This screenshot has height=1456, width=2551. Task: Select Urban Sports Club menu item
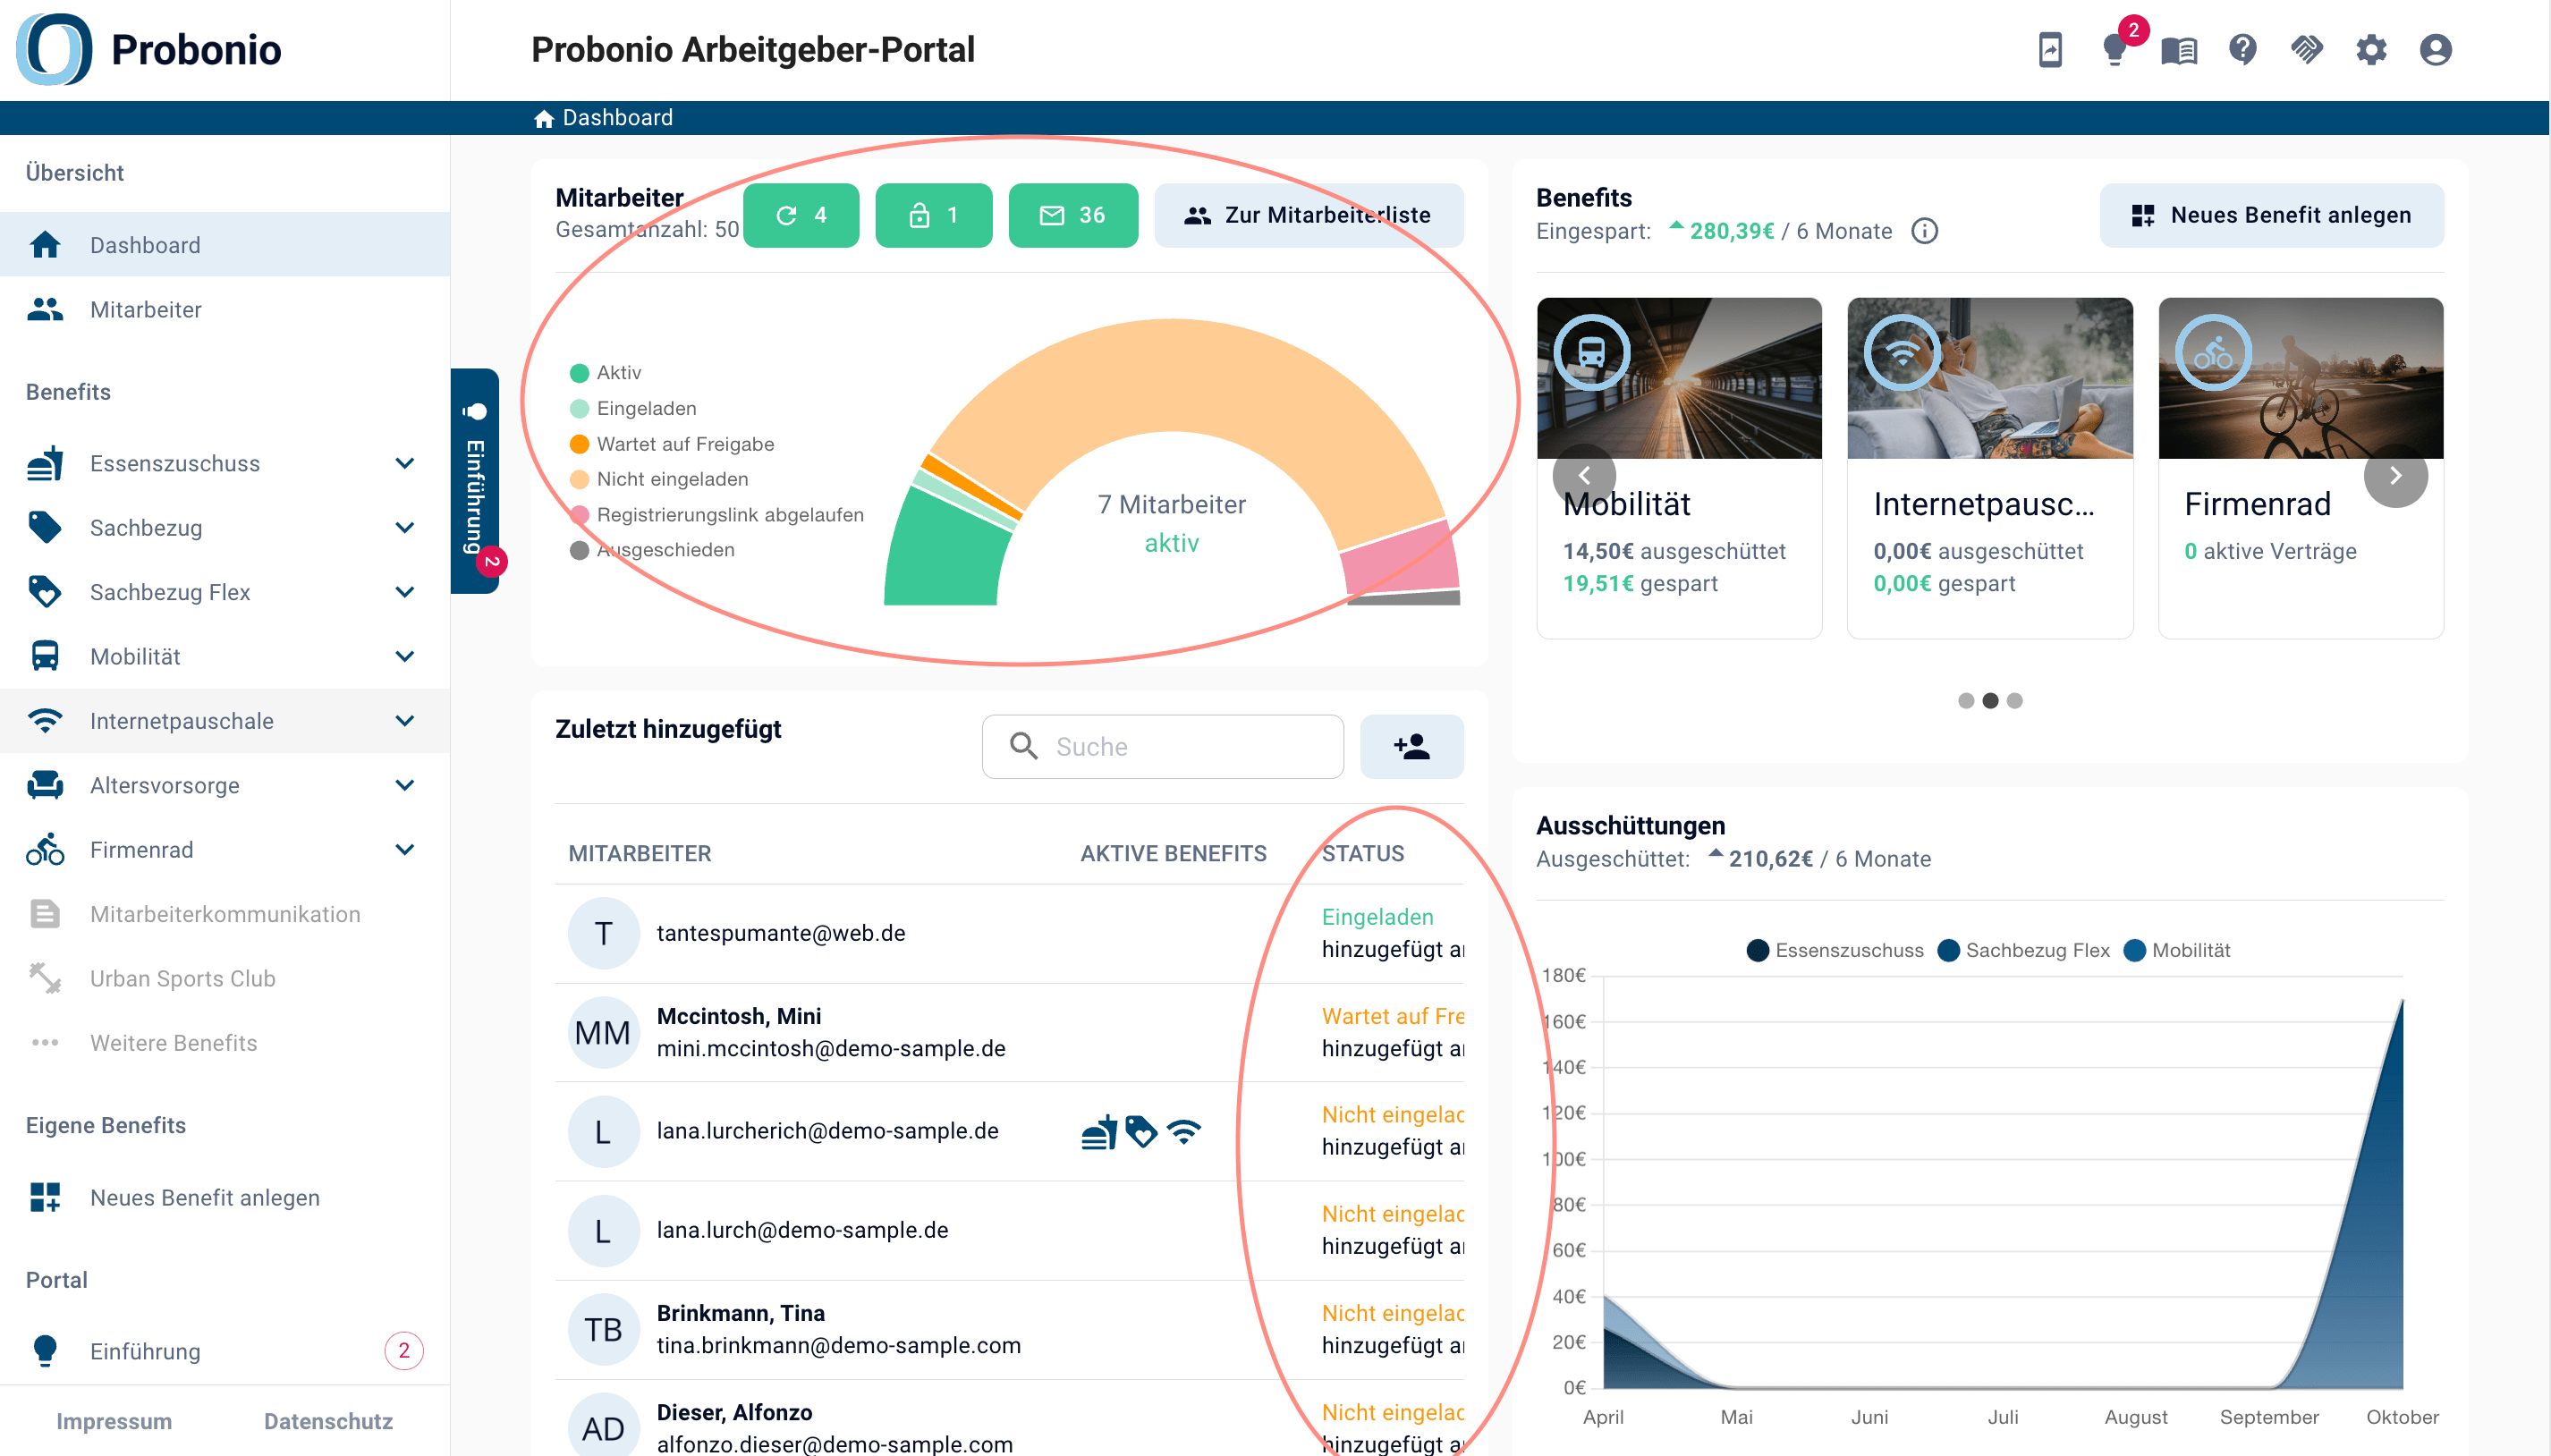(x=225, y=978)
